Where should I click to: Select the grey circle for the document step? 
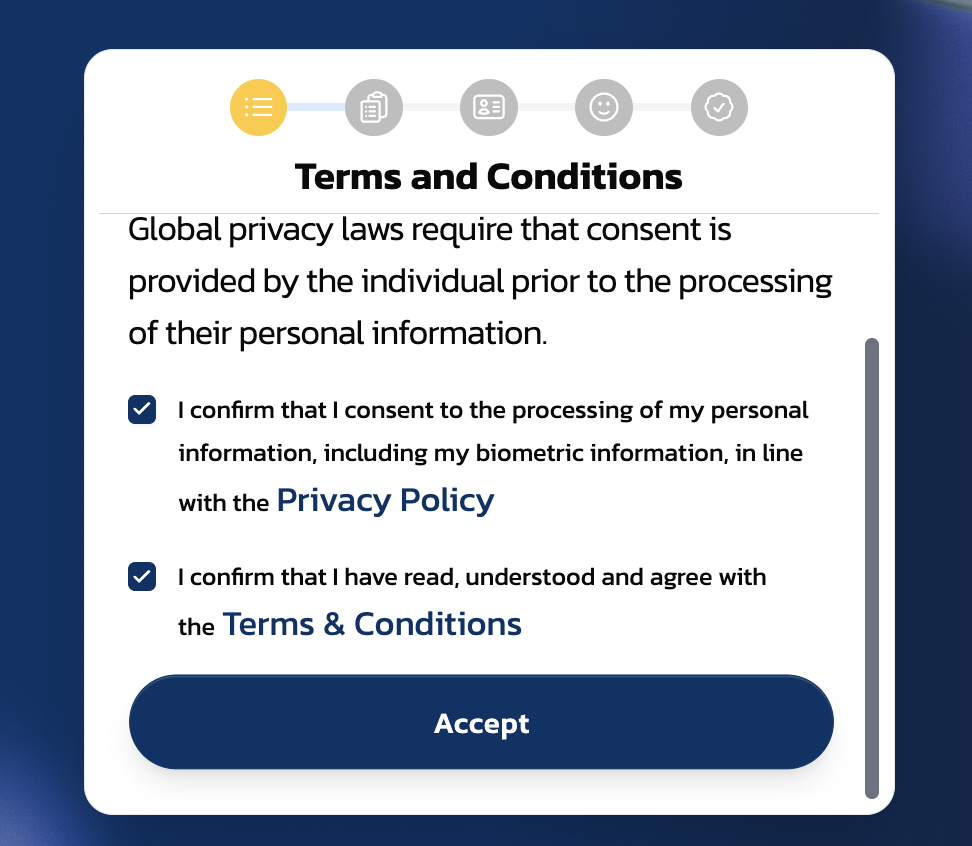point(373,107)
